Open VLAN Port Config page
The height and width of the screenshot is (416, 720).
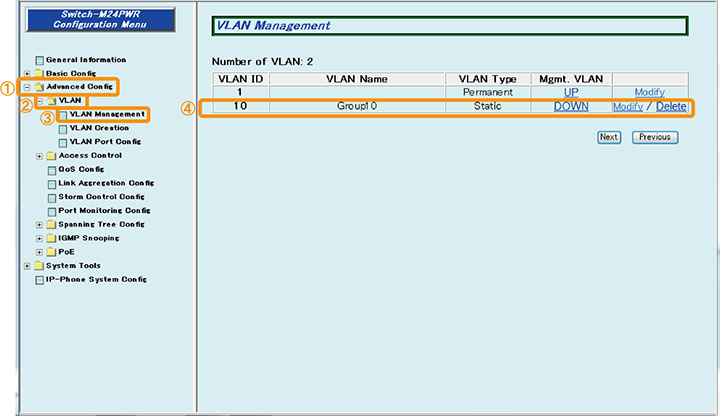point(105,142)
